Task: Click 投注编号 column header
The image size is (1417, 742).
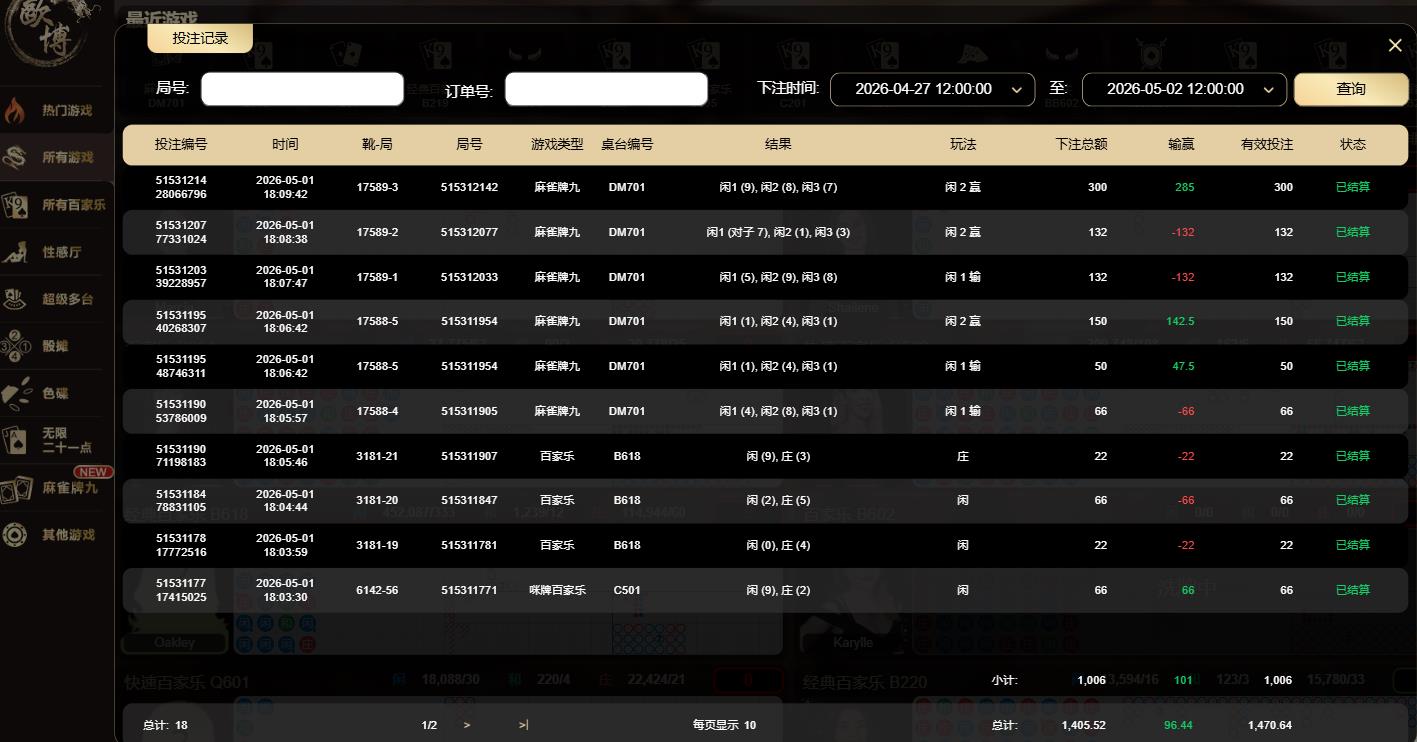Action: click(x=181, y=144)
